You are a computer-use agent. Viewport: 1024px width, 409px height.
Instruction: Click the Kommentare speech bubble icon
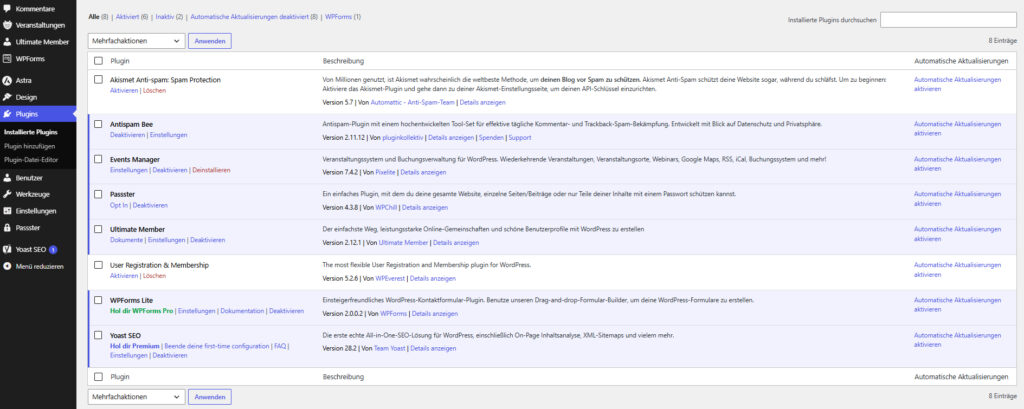pyautogui.click(x=7, y=9)
